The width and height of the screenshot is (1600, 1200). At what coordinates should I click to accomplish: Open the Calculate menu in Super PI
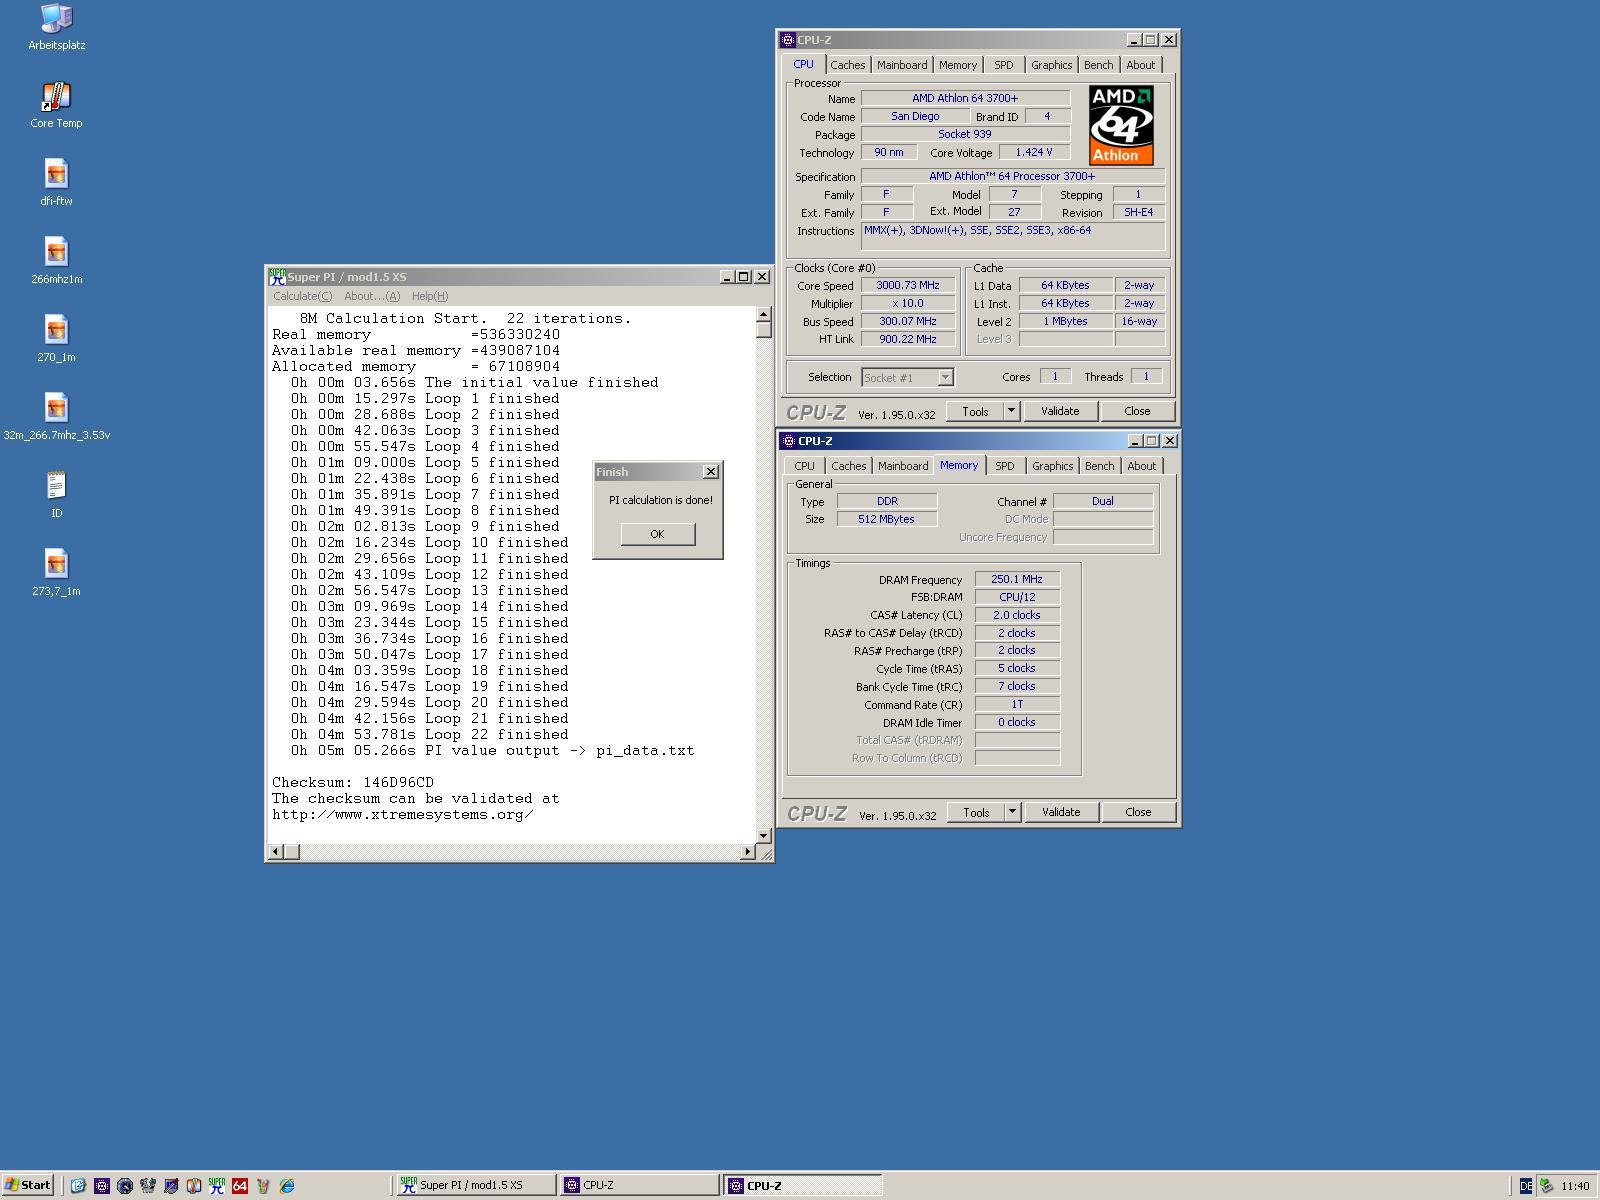tap(302, 296)
